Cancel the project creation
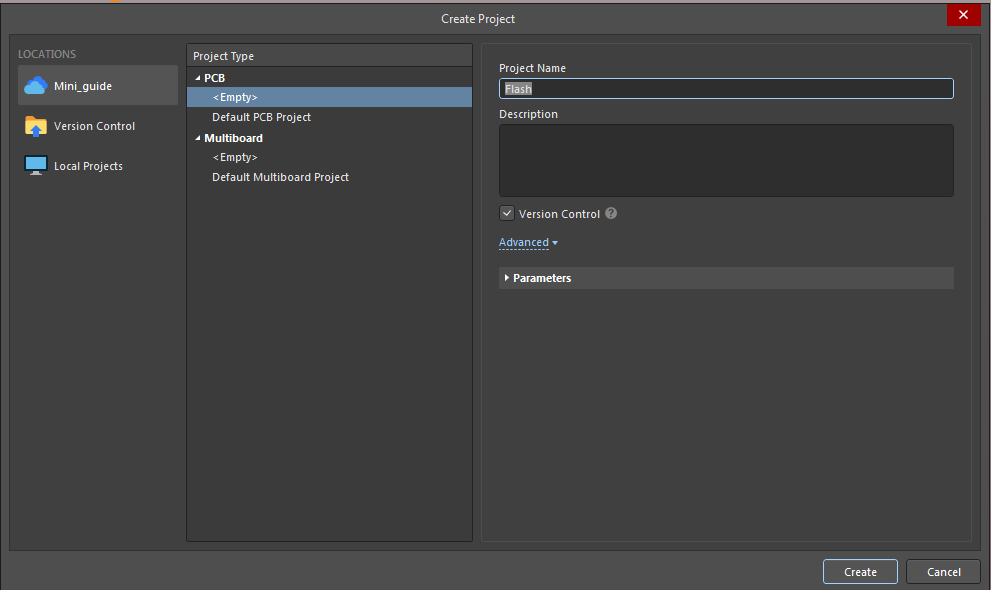The height and width of the screenshot is (590, 991). point(942,571)
